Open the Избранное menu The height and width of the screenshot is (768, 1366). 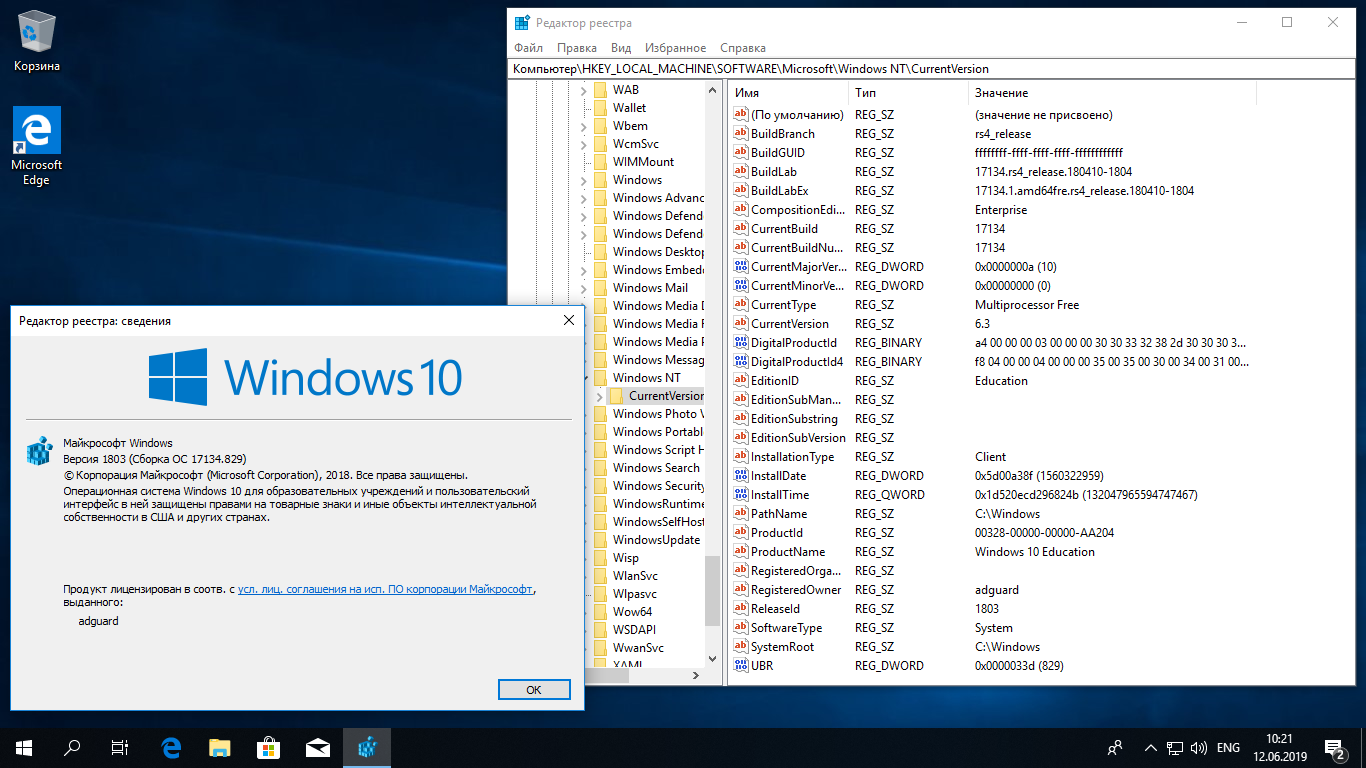pyautogui.click(x=676, y=48)
